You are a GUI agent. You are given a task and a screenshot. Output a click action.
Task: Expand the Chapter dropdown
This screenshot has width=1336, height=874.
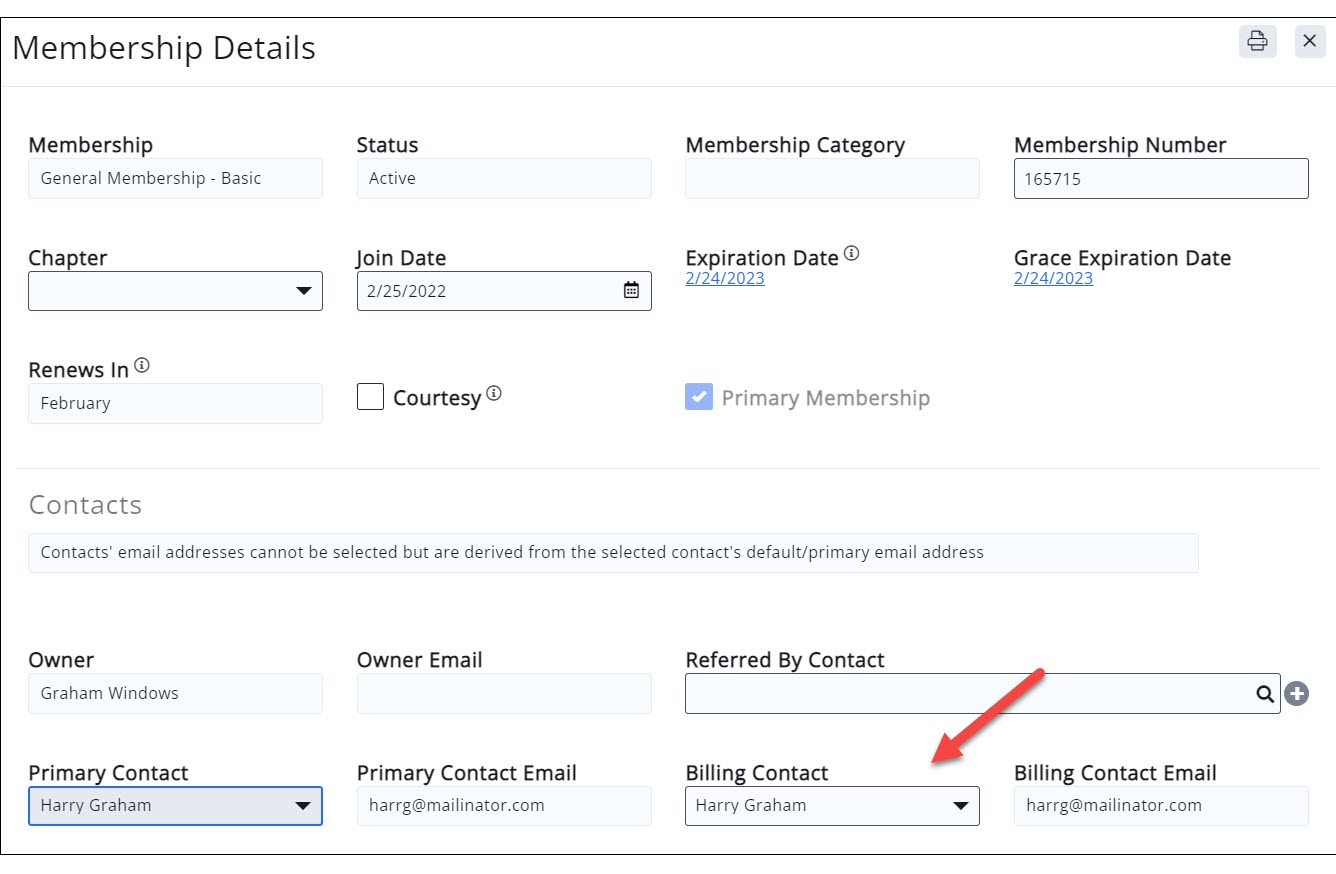coord(175,291)
